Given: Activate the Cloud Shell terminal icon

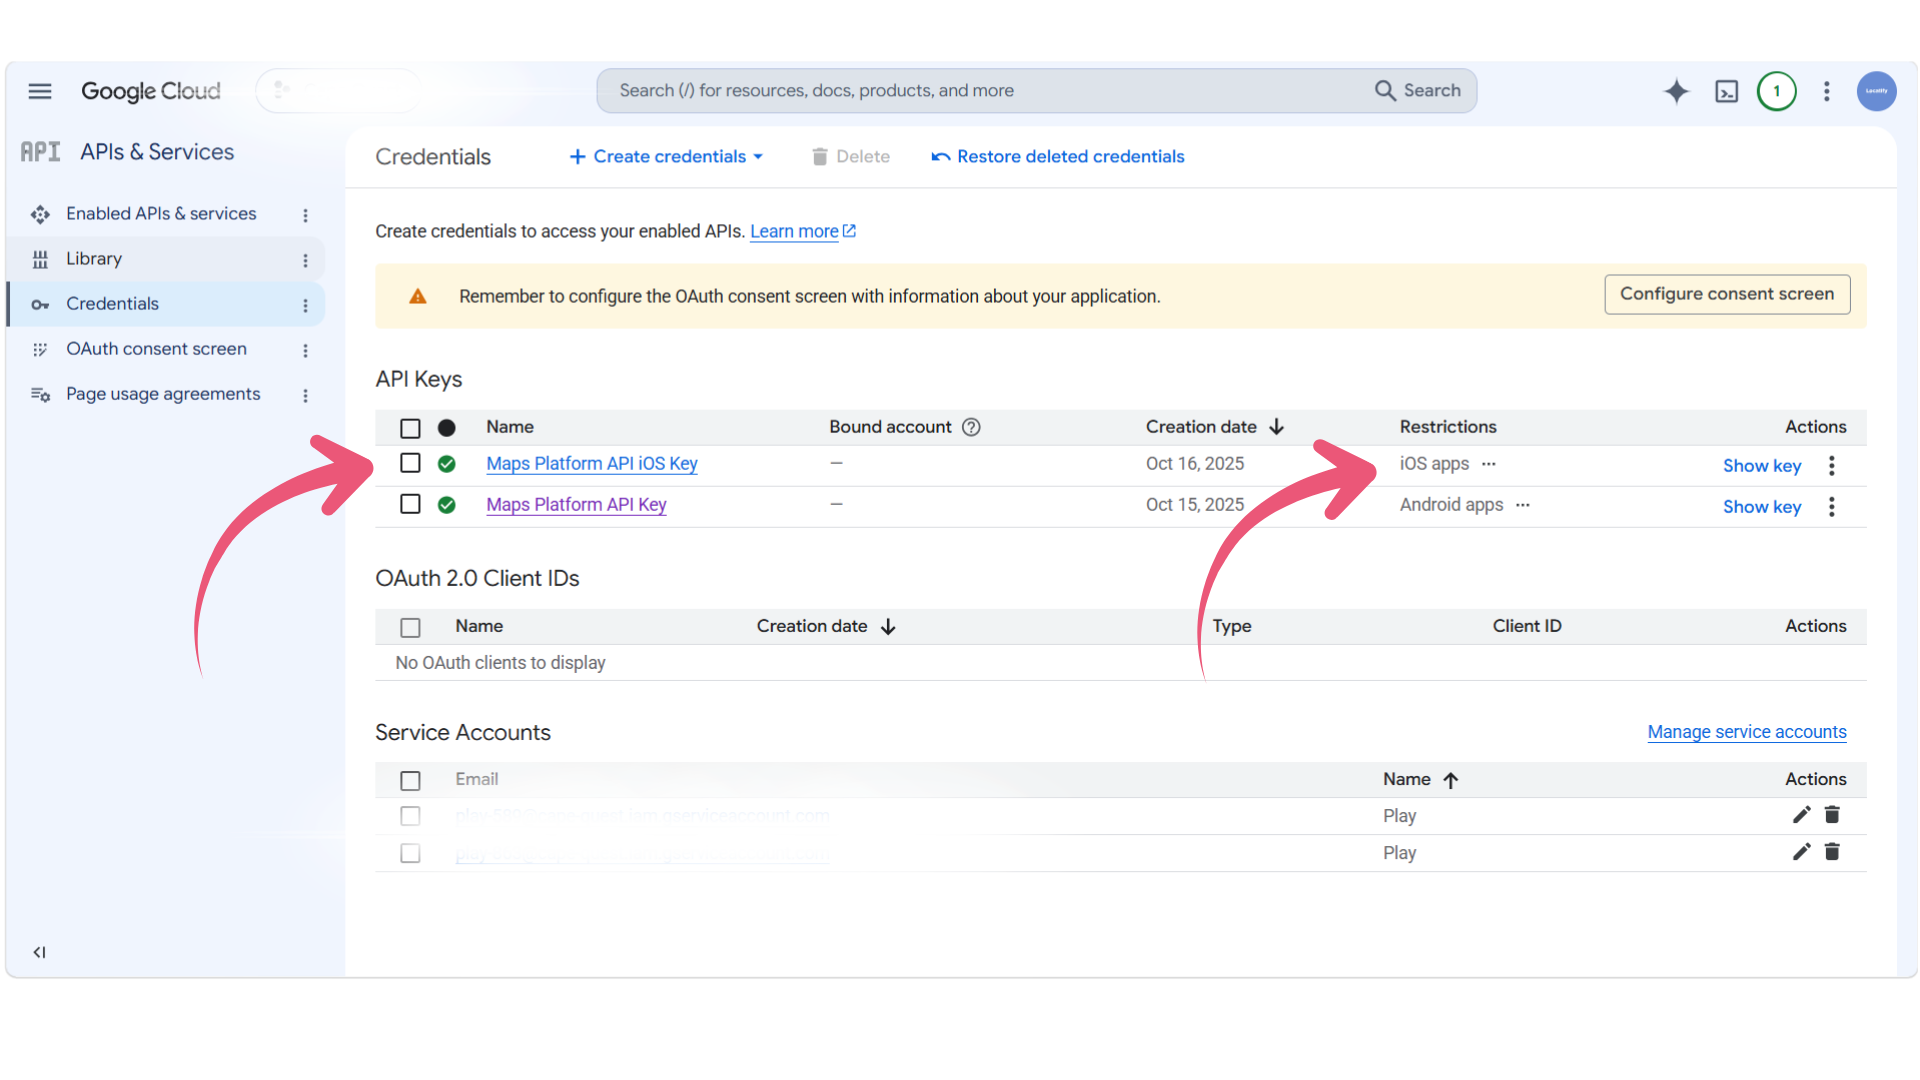Looking at the screenshot, I should [x=1727, y=91].
